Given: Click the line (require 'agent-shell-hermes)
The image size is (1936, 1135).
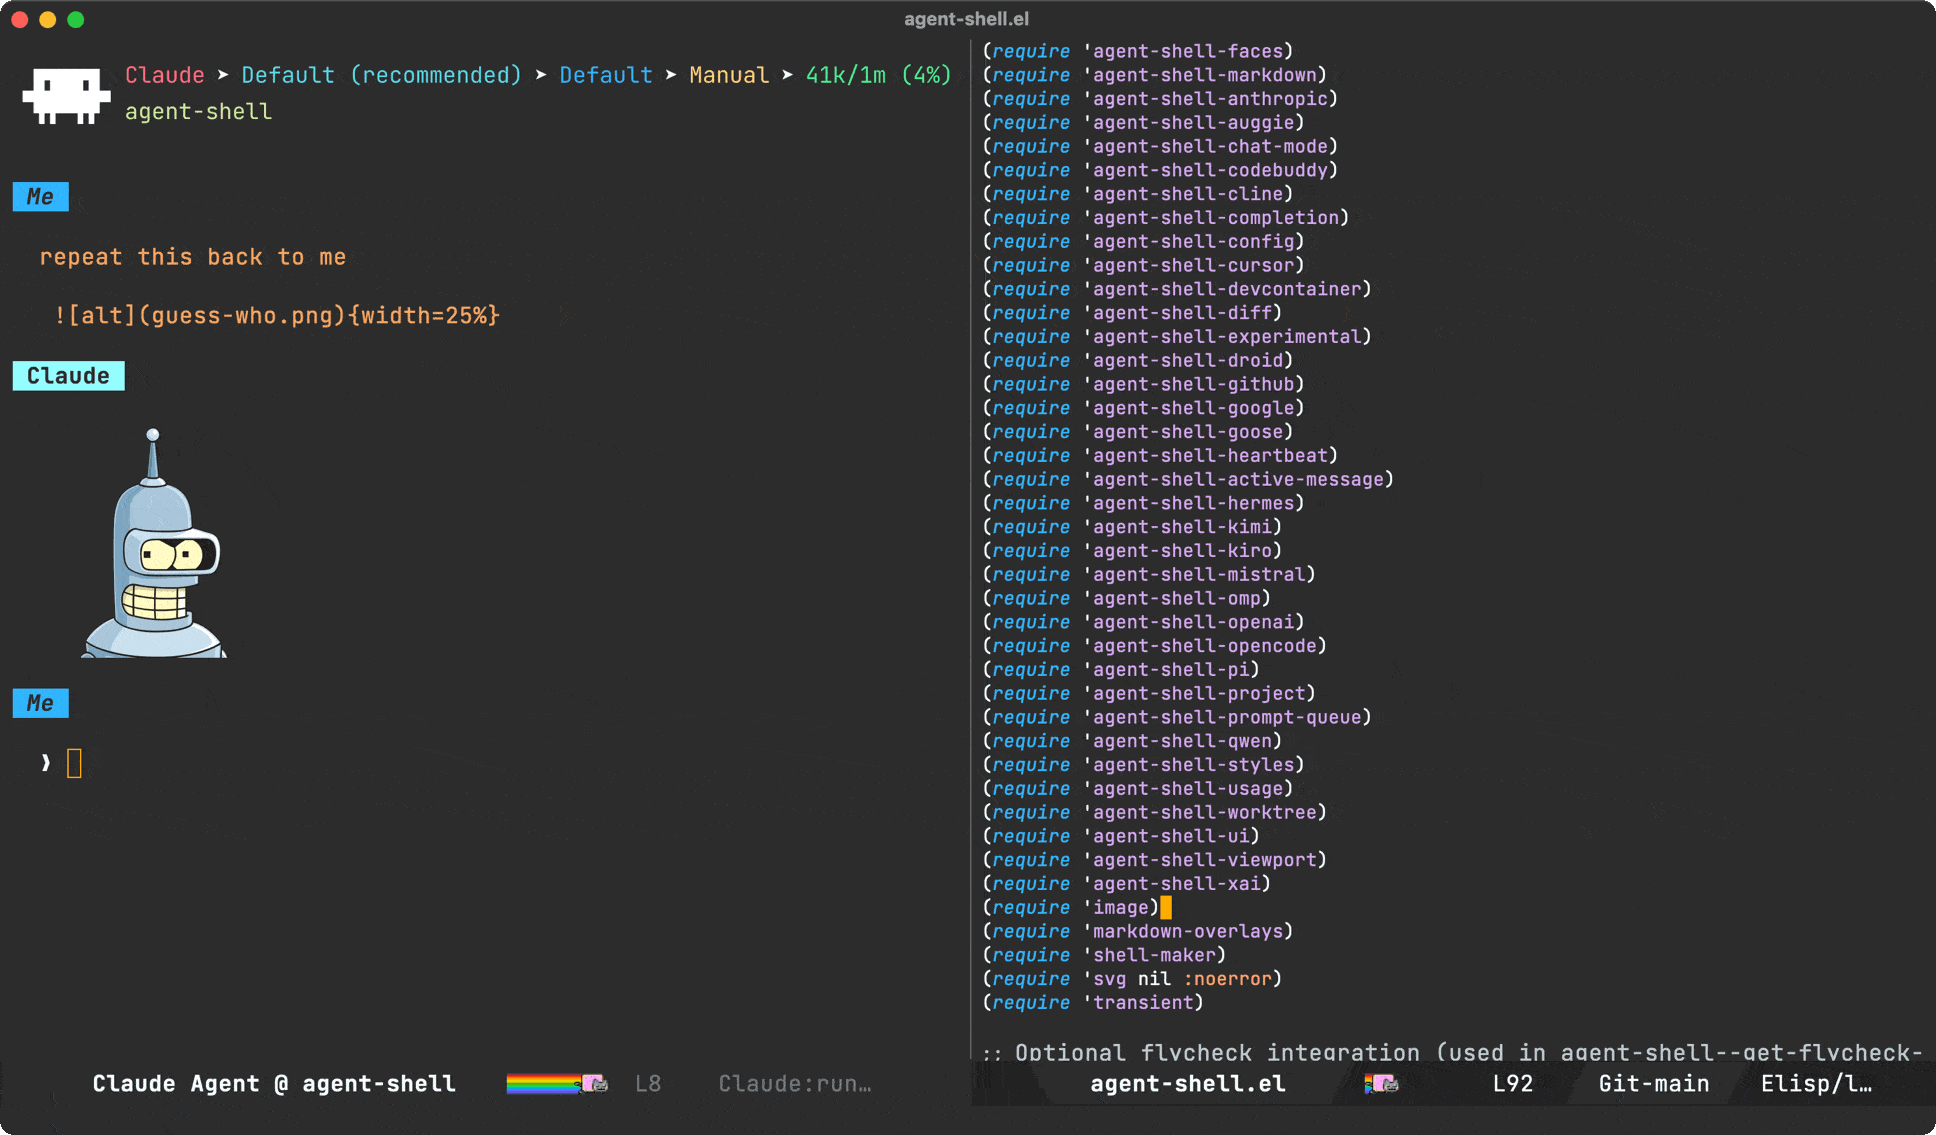Looking at the screenshot, I should [x=1143, y=504].
